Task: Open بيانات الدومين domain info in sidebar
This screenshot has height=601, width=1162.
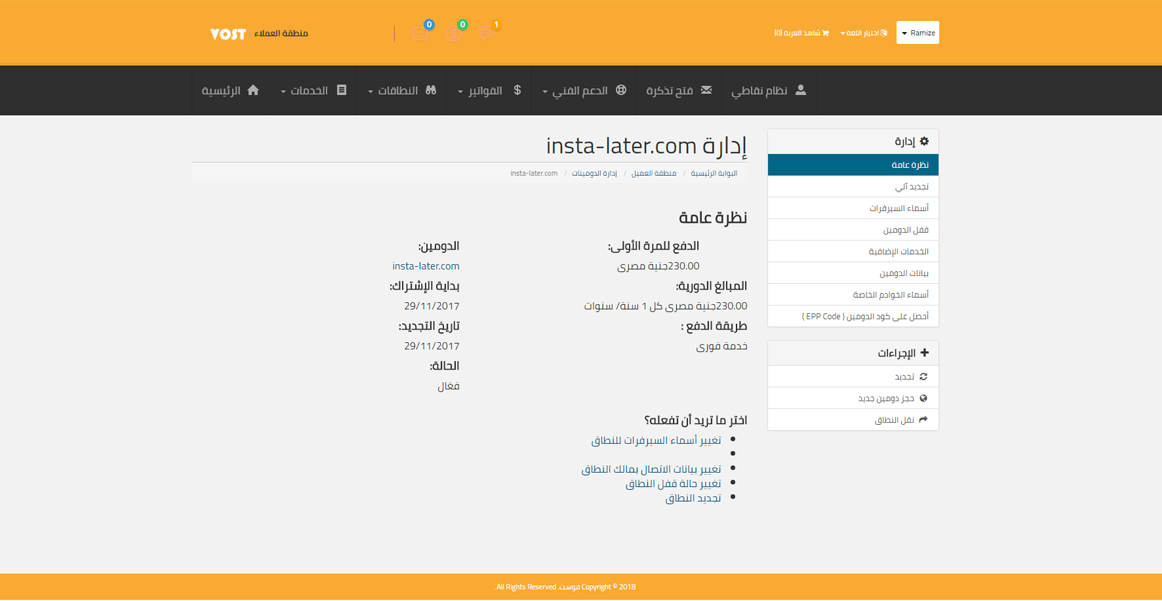Action: (853, 273)
